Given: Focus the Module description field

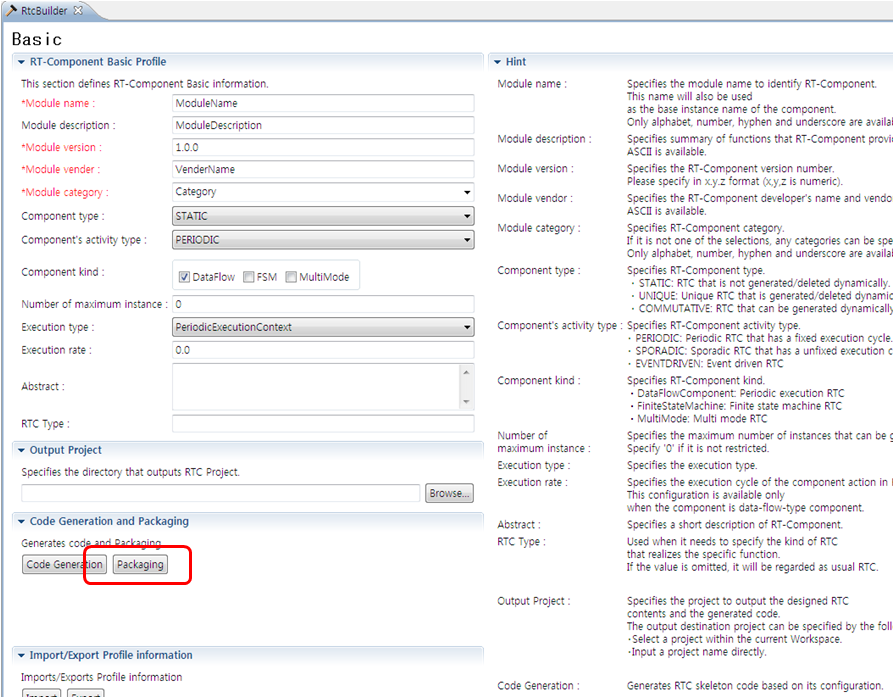Looking at the screenshot, I should click(x=323, y=125).
